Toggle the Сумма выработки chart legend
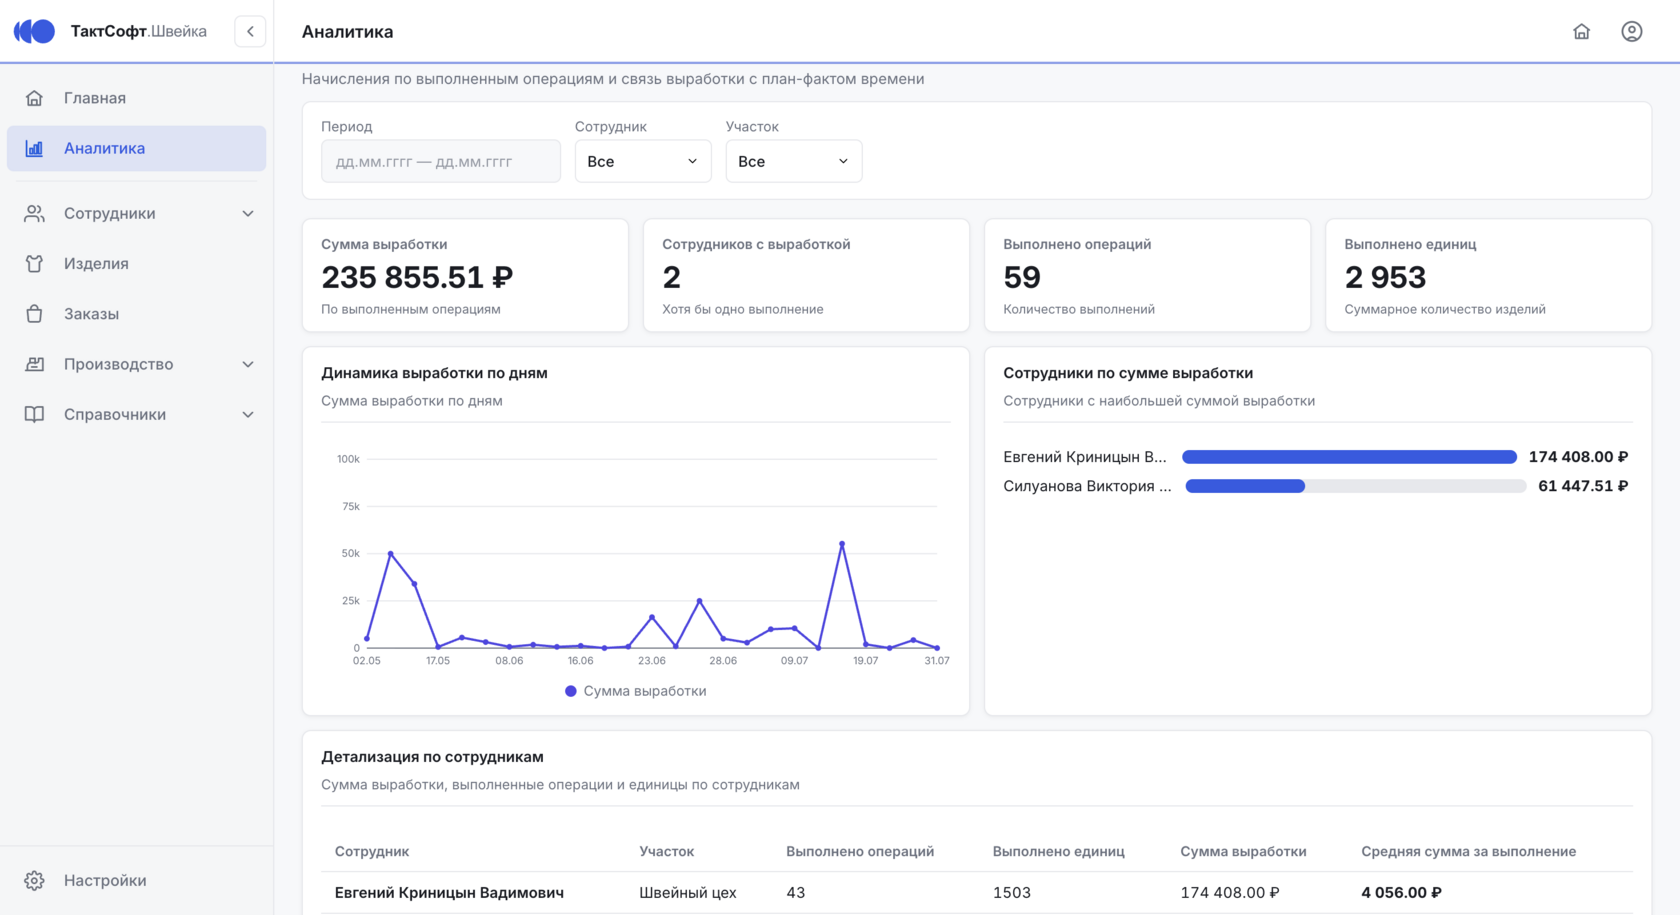The width and height of the screenshot is (1680, 915). pos(636,691)
